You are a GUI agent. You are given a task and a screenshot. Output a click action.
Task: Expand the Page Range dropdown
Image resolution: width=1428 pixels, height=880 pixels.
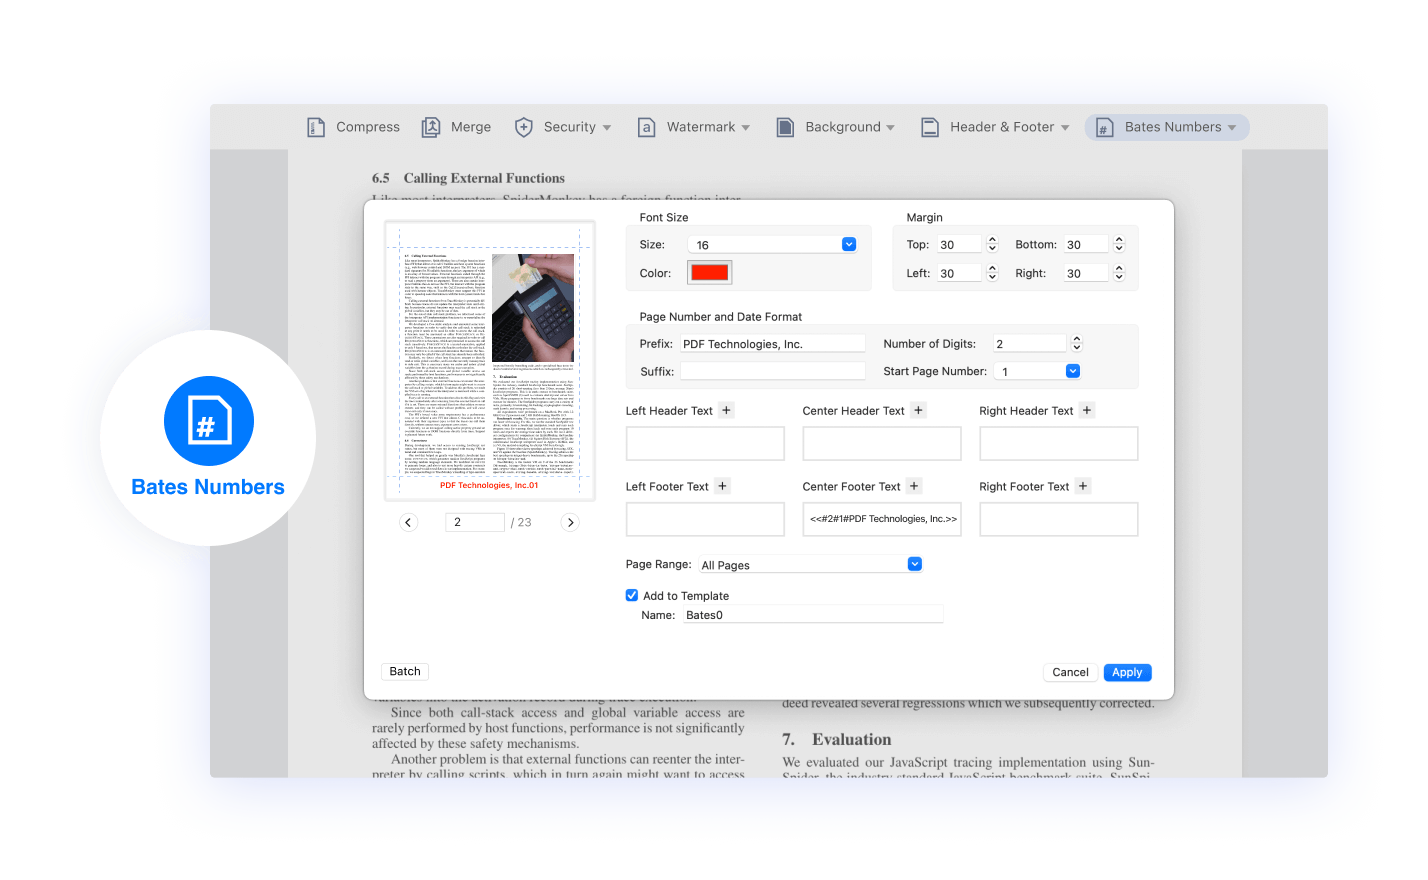(x=914, y=564)
